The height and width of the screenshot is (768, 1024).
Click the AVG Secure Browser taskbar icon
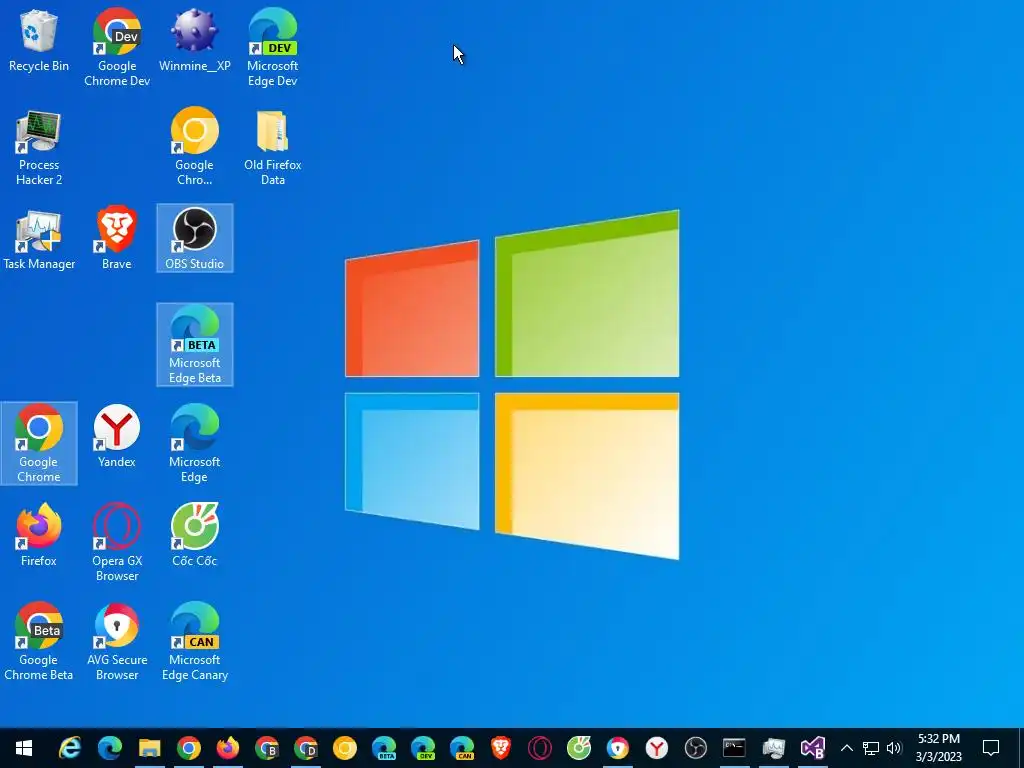click(x=618, y=748)
